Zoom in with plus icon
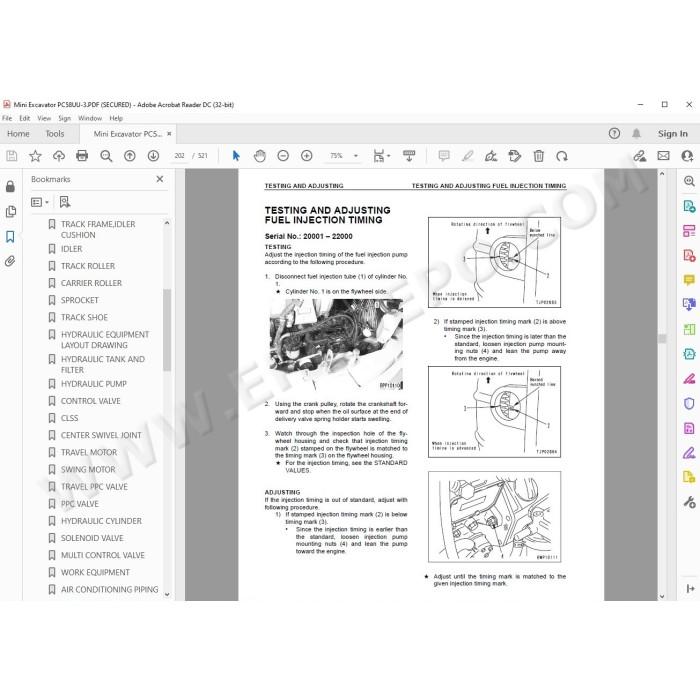 307,156
